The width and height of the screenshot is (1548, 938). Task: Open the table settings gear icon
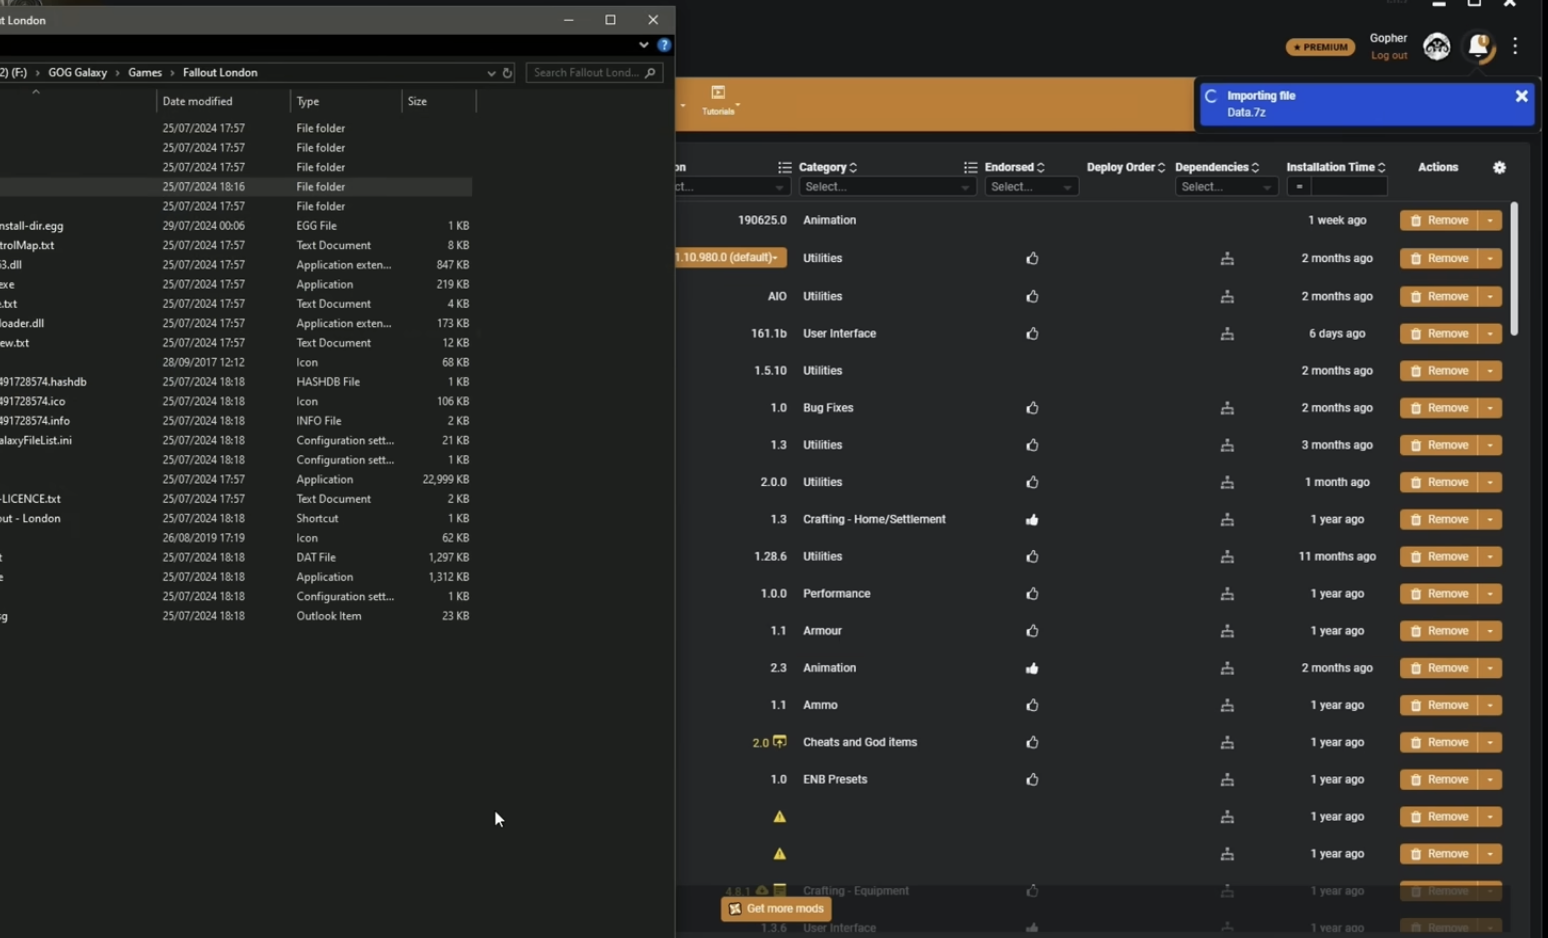(x=1499, y=168)
